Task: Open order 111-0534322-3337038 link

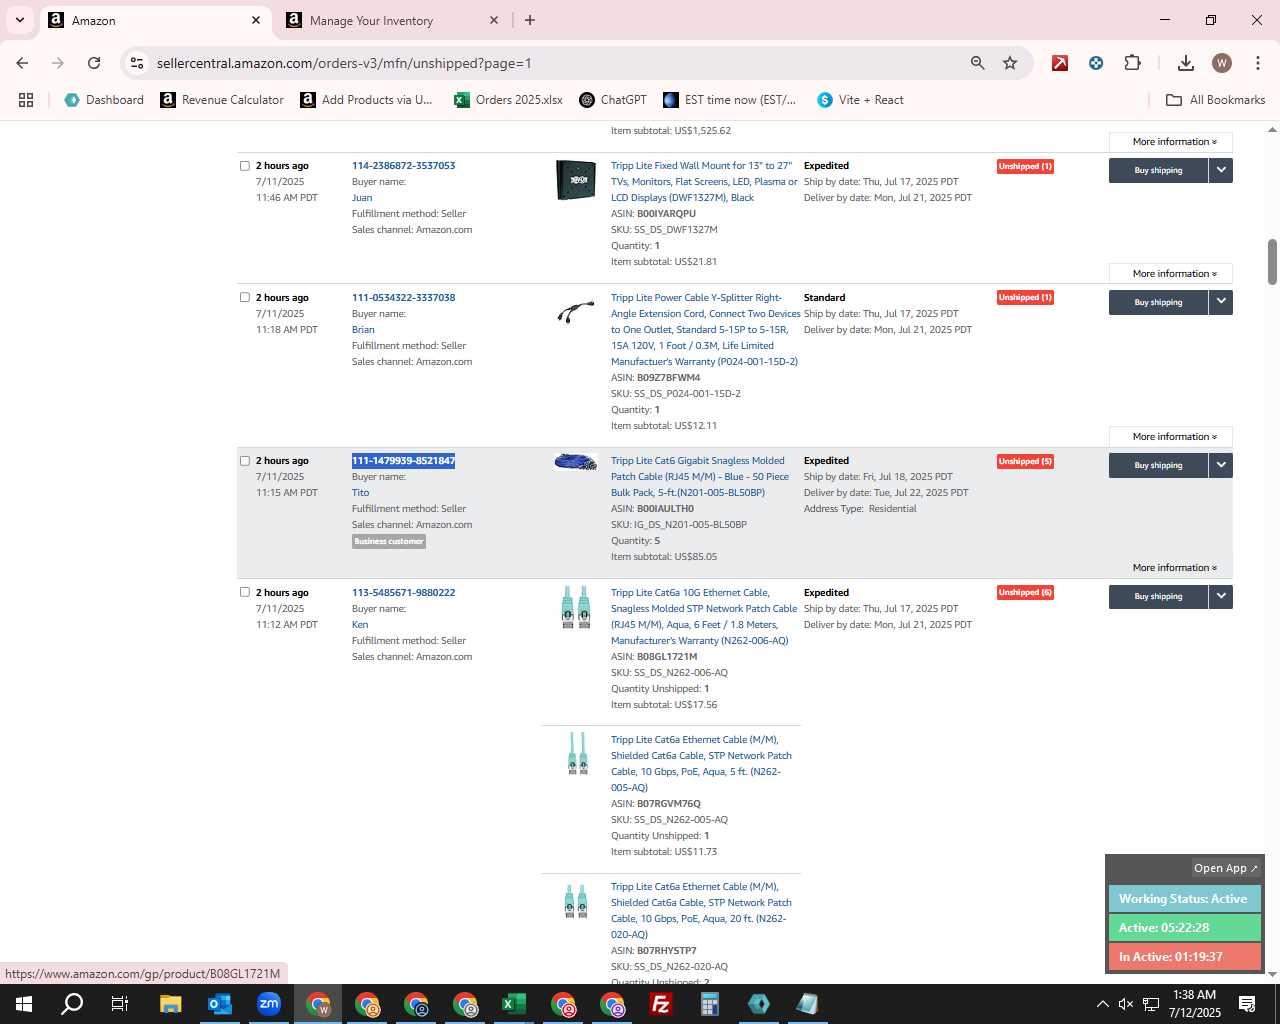Action: [x=403, y=298]
